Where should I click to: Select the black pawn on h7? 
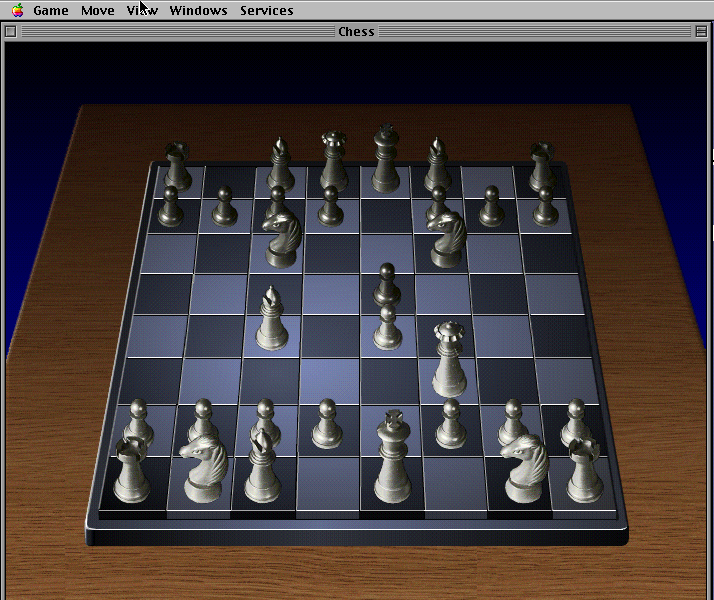coord(545,206)
